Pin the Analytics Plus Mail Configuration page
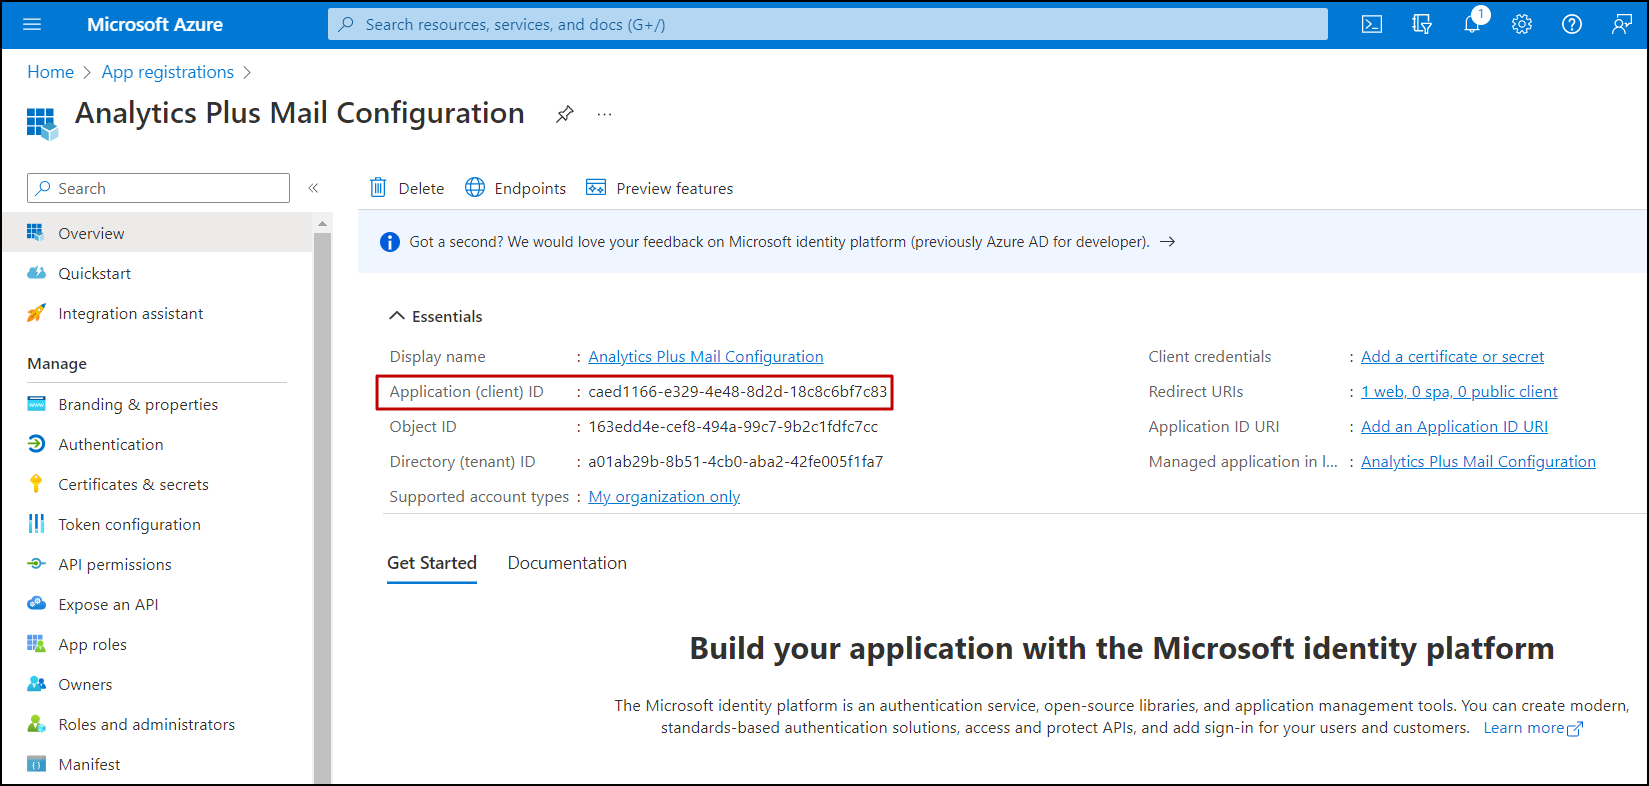Viewport: 1649px width, 786px height. pyautogui.click(x=565, y=114)
